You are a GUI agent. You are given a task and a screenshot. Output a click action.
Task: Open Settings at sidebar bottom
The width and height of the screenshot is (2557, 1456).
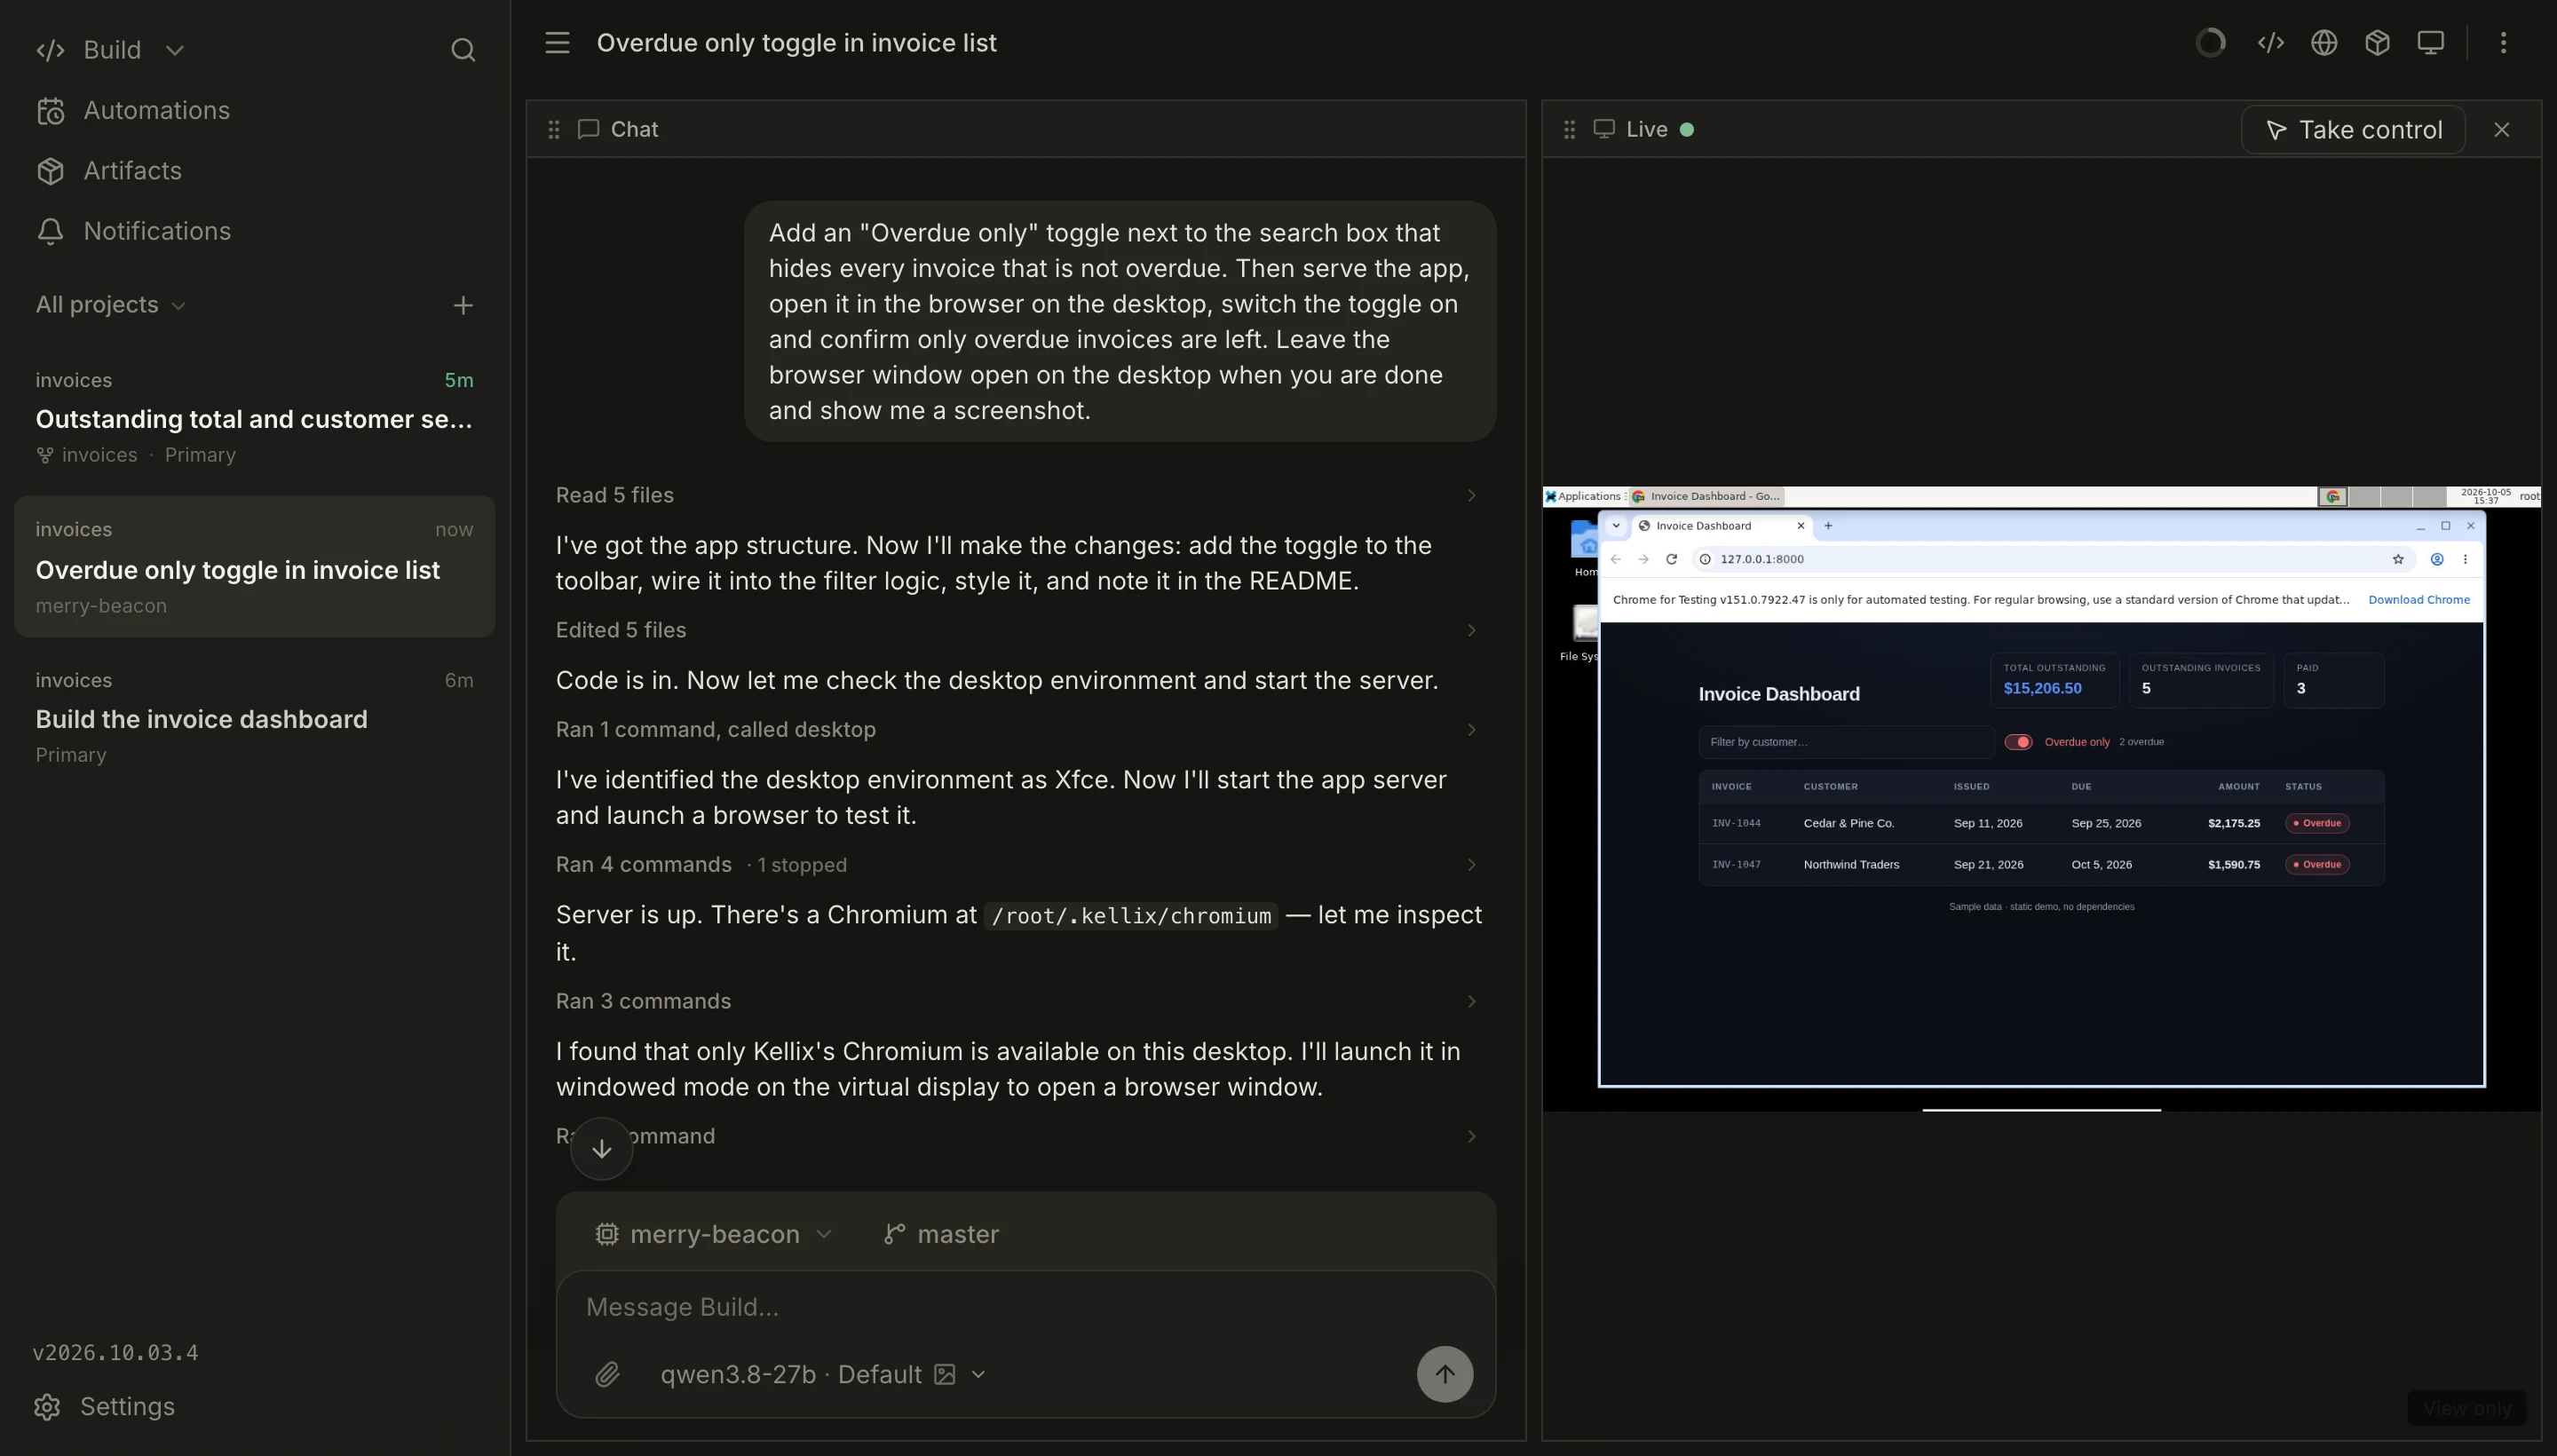click(105, 1406)
